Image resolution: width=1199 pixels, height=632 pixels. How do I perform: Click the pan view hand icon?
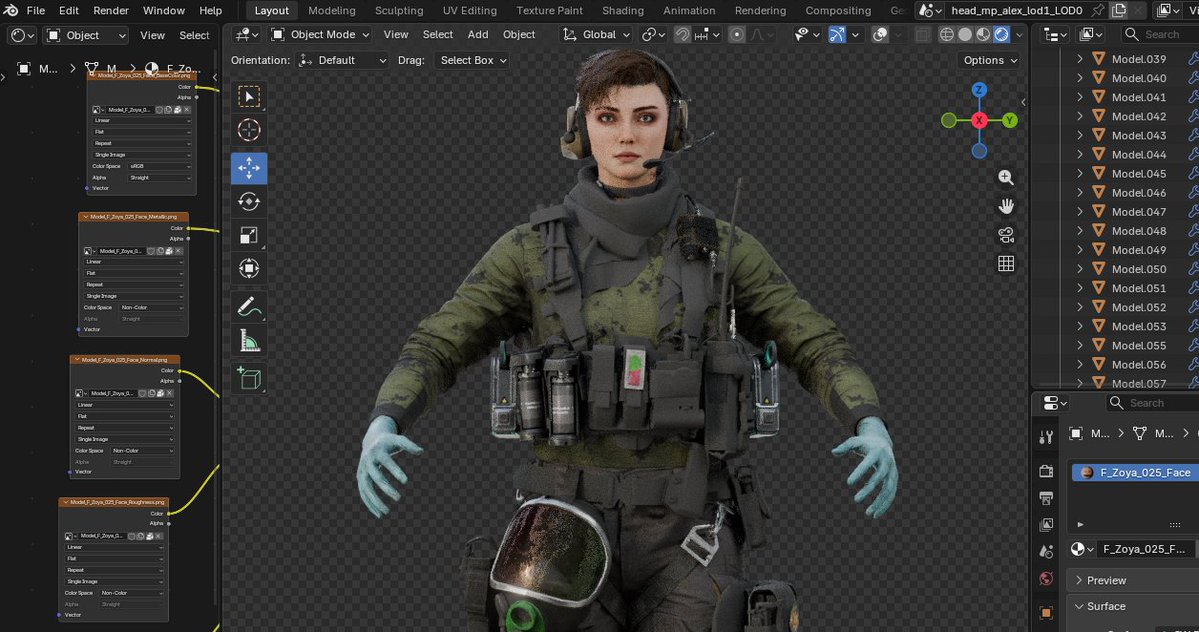click(1006, 206)
